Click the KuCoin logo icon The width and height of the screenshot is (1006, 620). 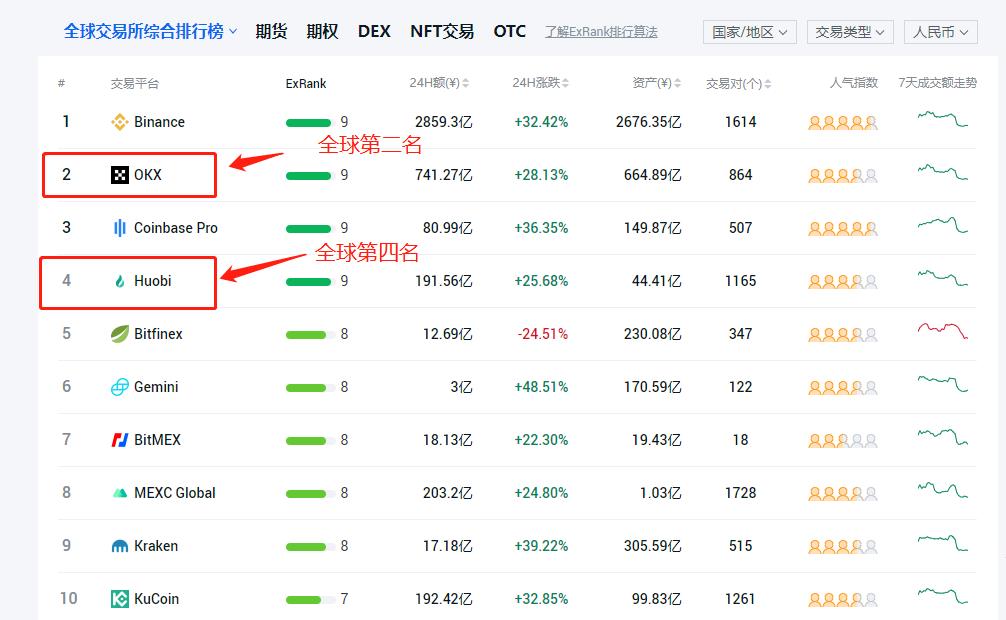120,599
